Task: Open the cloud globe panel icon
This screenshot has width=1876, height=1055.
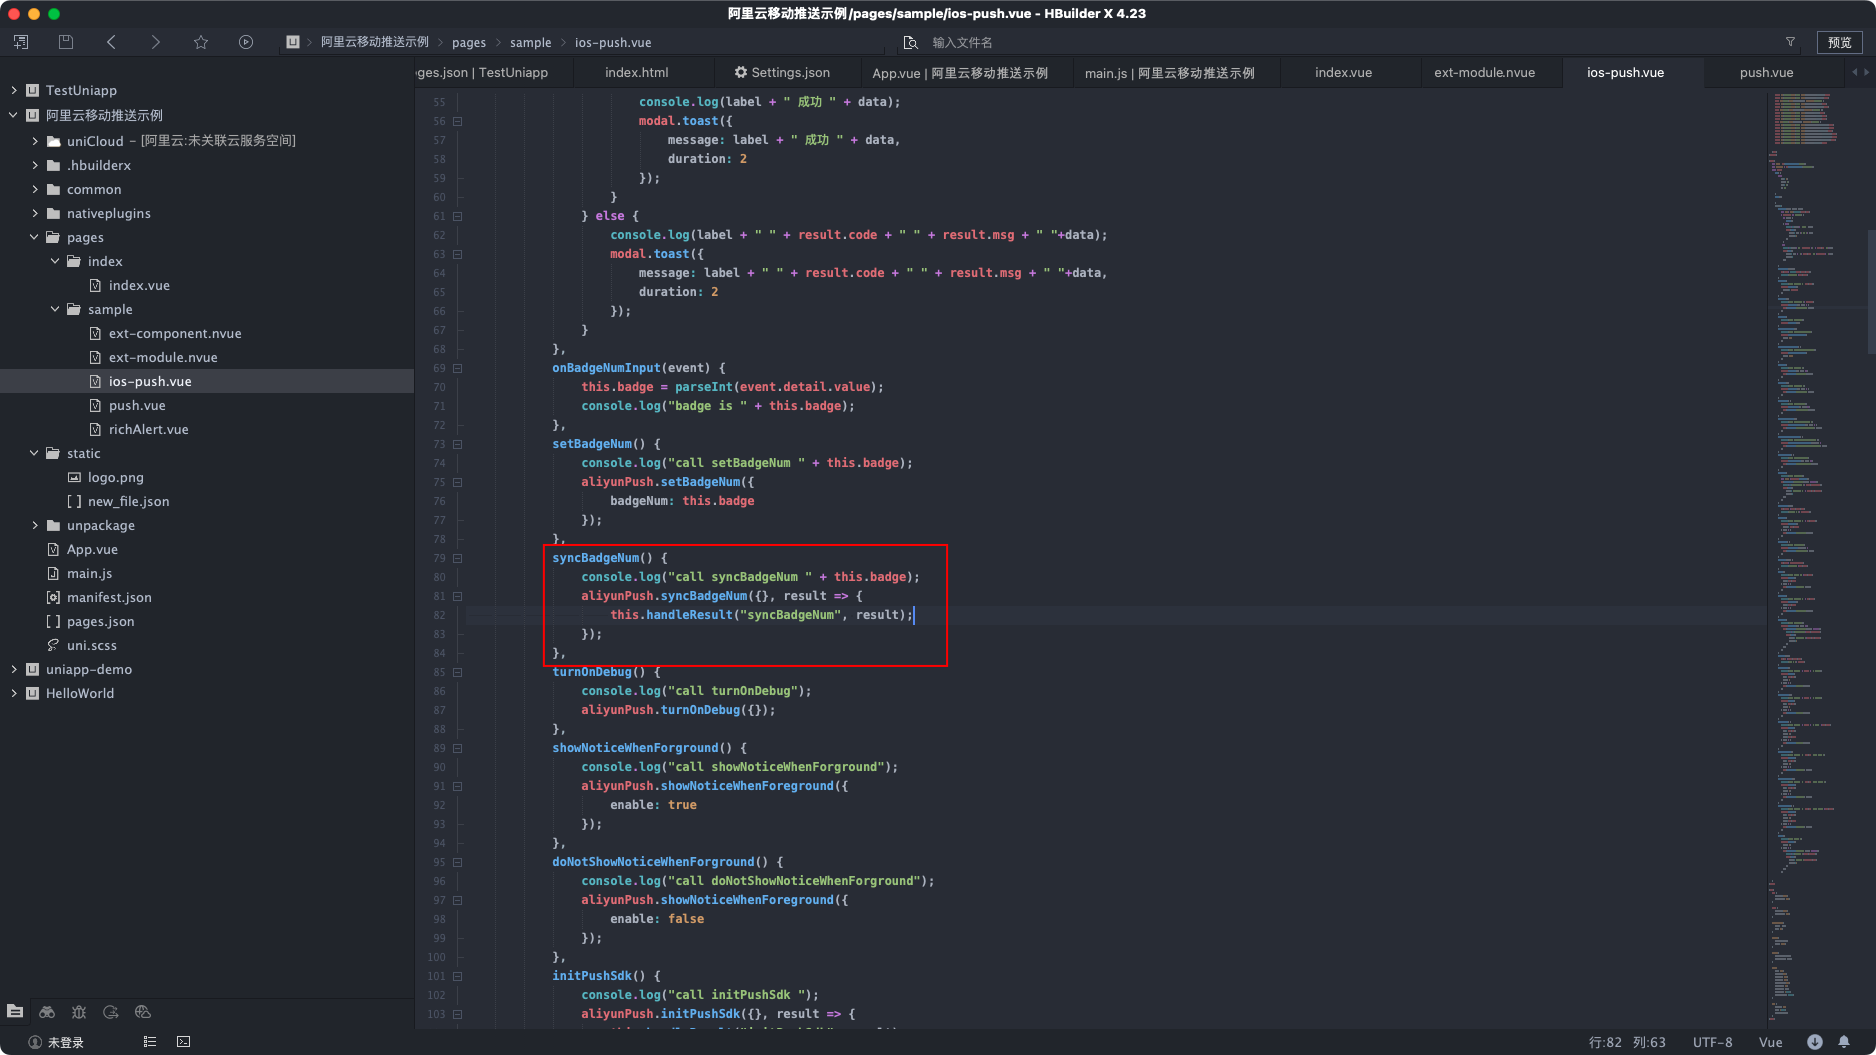Action: pyautogui.click(x=143, y=1012)
